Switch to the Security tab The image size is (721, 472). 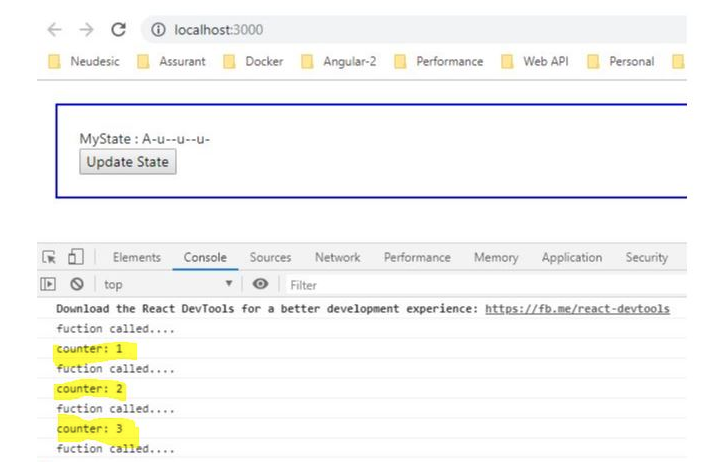647,258
